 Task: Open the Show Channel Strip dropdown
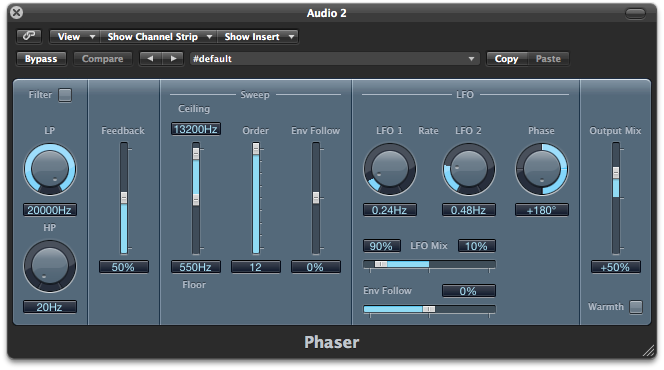pos(159,37)
